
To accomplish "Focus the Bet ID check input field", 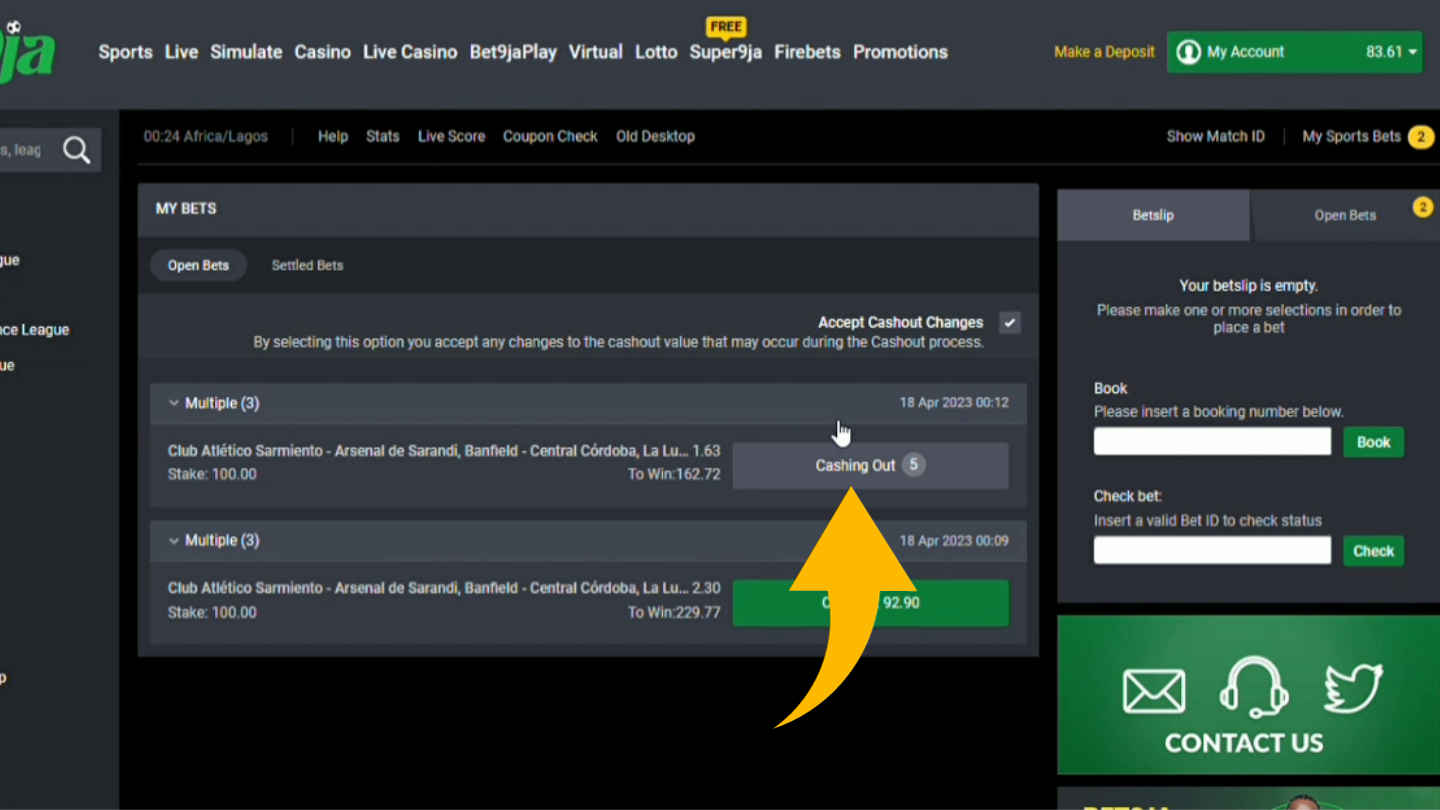I will 1212,550.
